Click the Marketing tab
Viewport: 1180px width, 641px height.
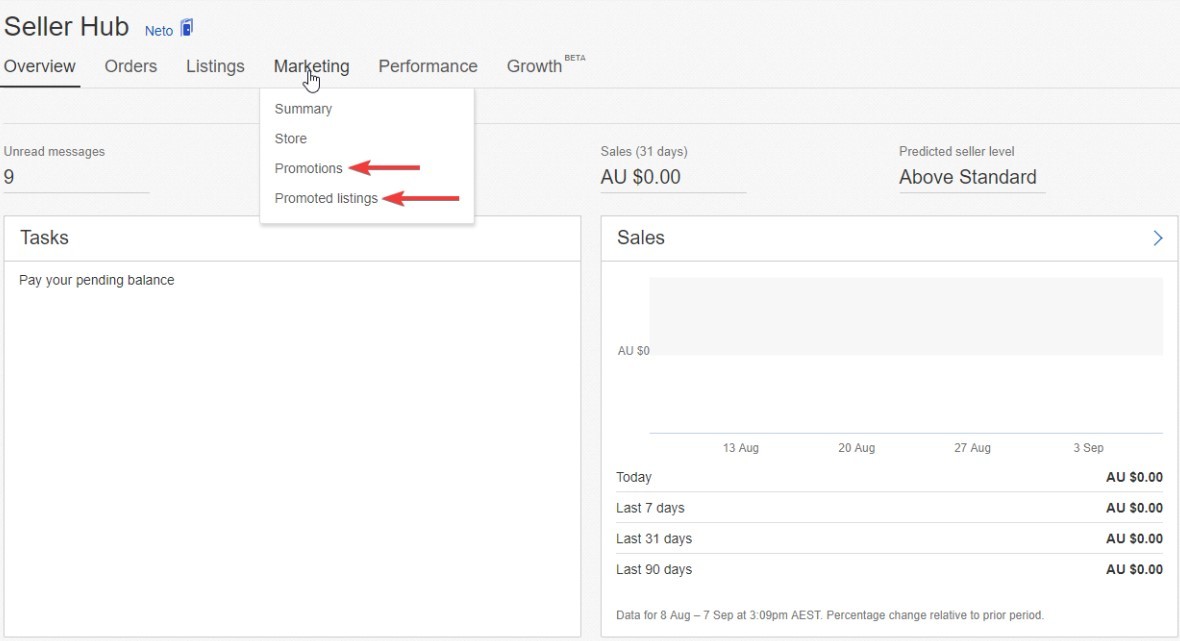click(x=311, y=67)
